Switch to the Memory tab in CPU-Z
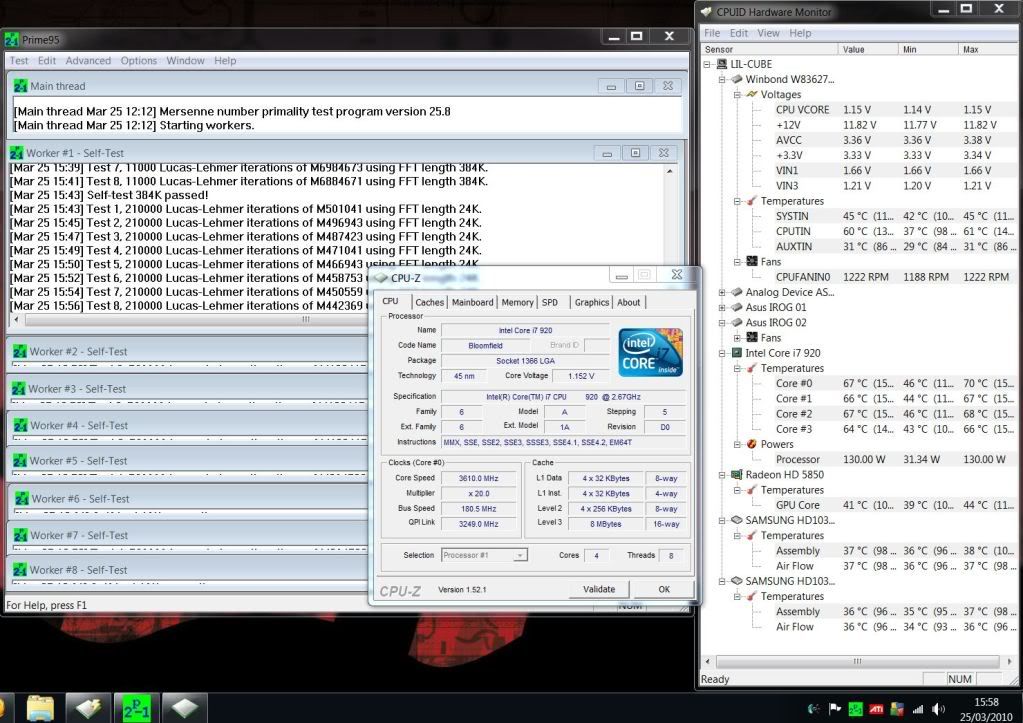 [x=517, y=302]
